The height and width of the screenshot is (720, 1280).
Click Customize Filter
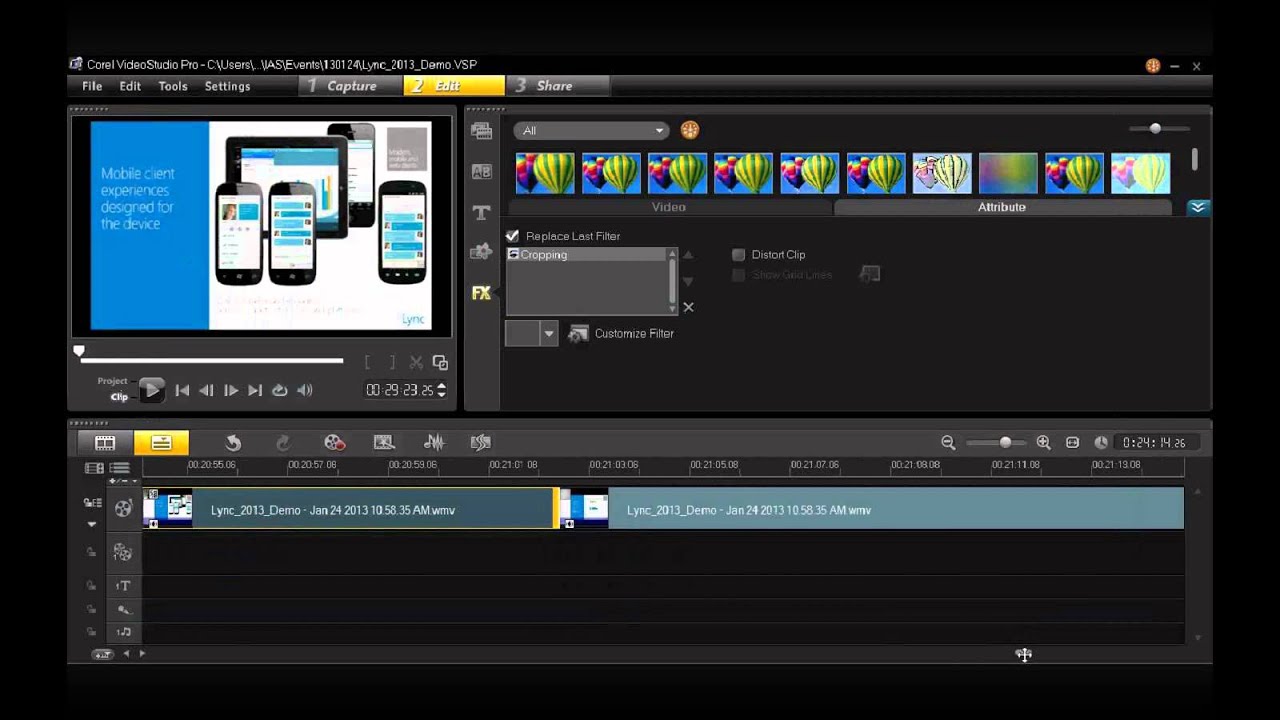point(621,334)
